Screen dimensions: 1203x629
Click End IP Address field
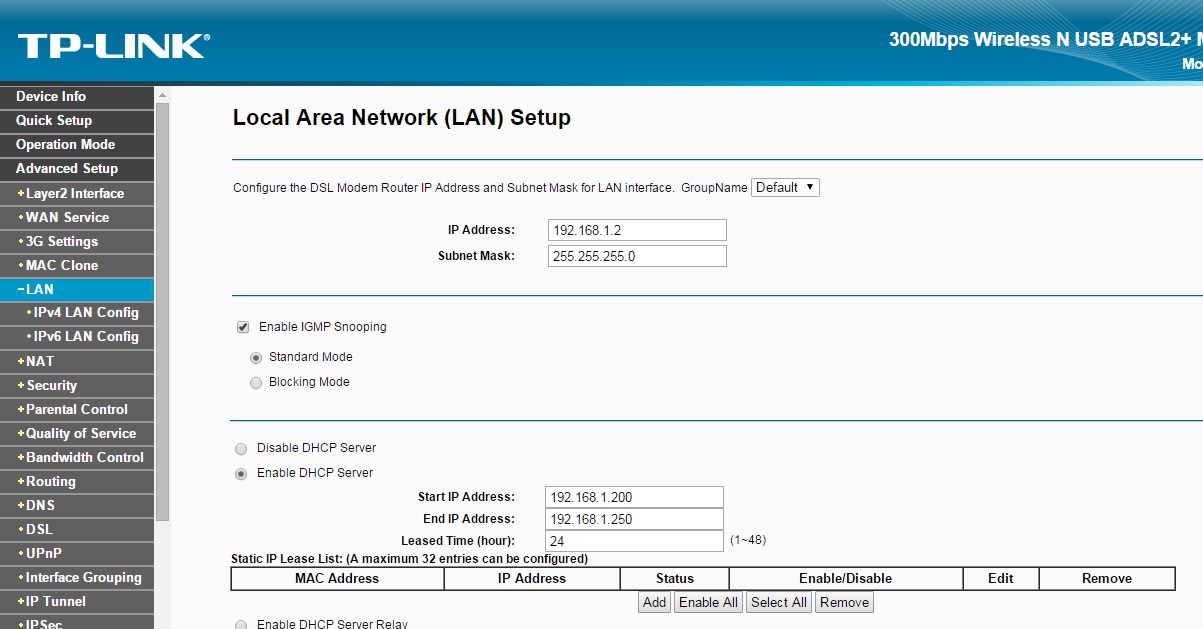pyautogui.click(x=635, y=519)
